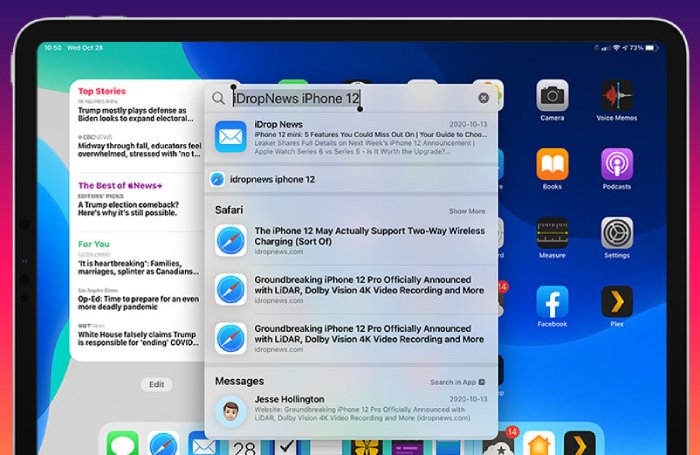This screenshot has height=455, width=700.
Task: Expand Safari results with Show More
Action: [x=467, y=211]
